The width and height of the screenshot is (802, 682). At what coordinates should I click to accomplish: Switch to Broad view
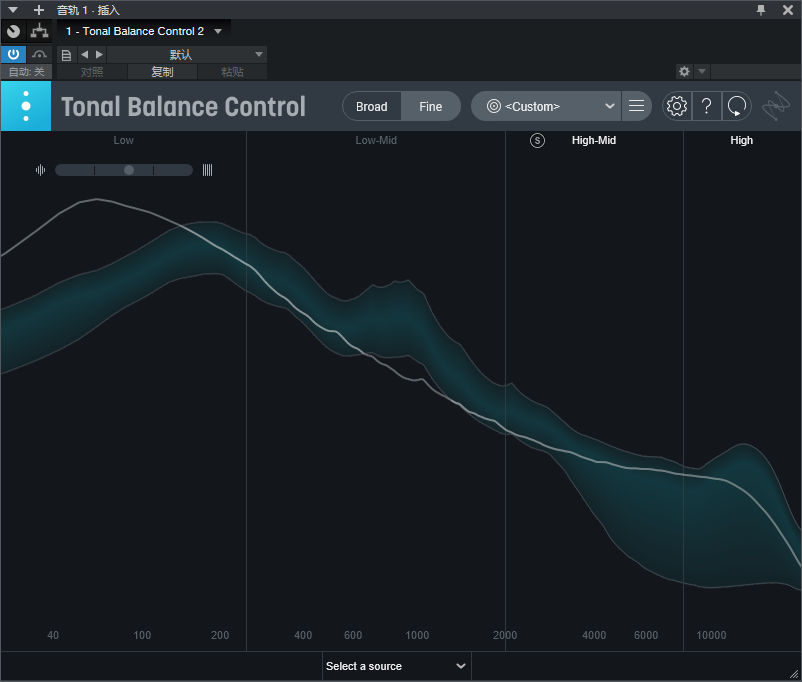click(372, 106)
